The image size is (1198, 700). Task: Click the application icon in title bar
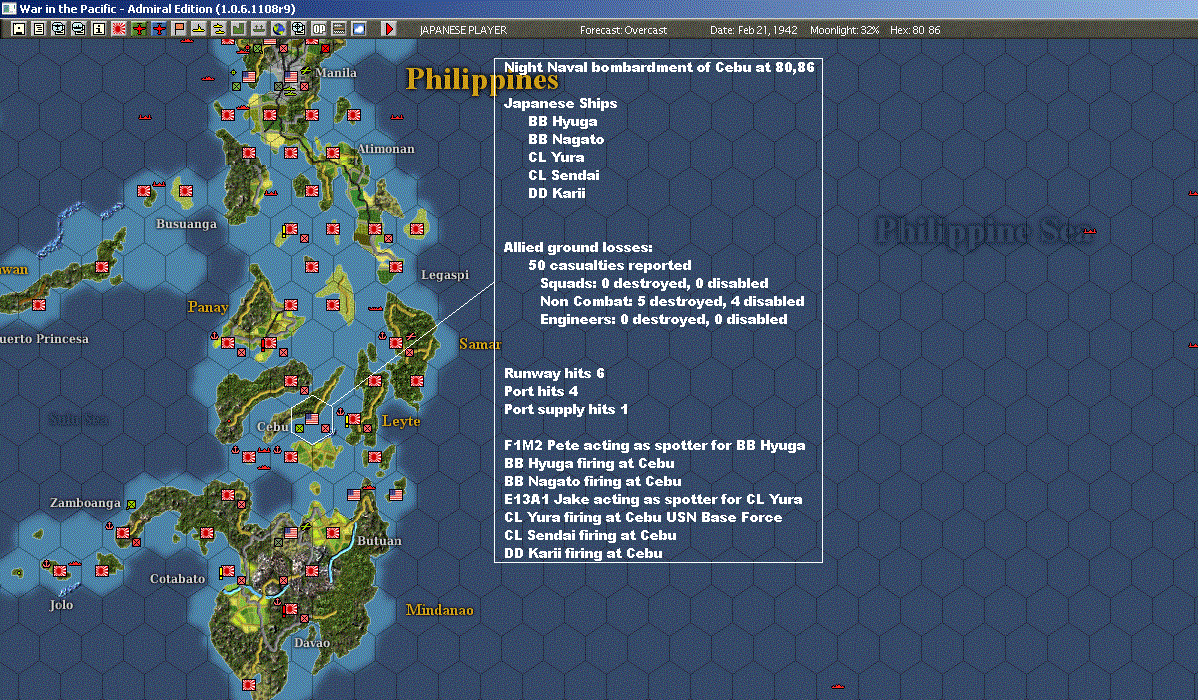click(8, 8)
